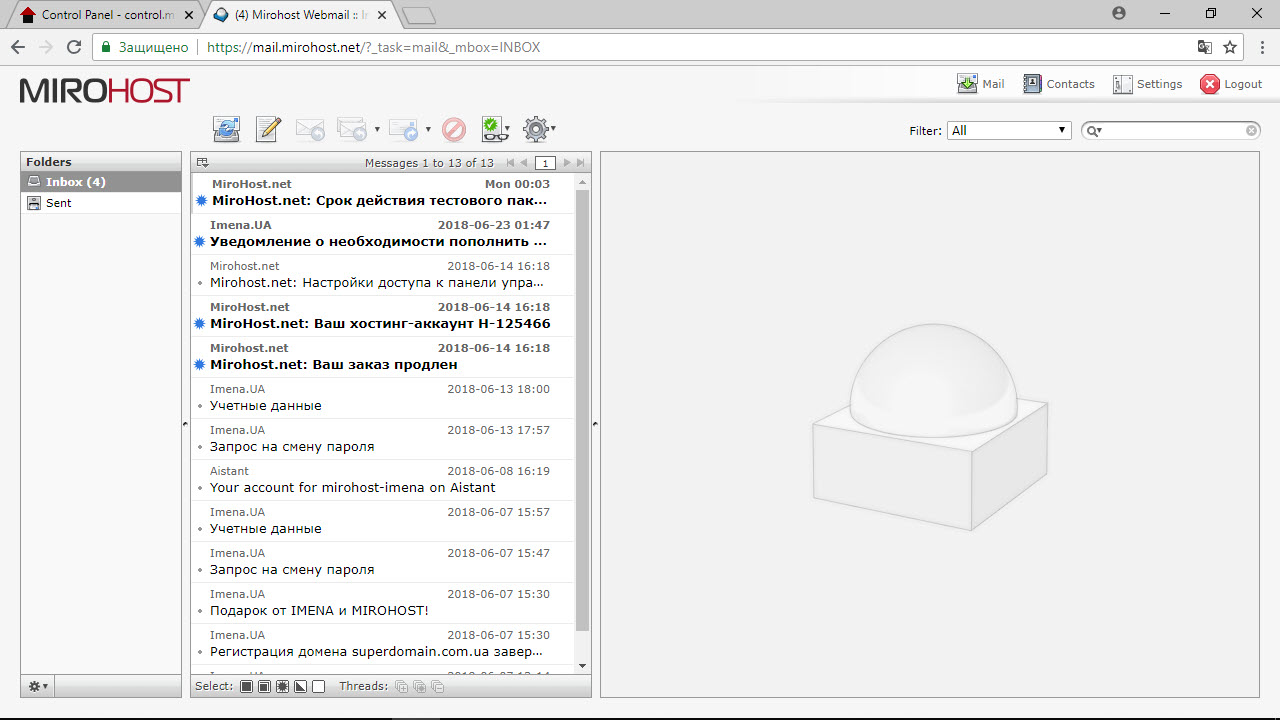This screenshot has height=720, width=1280.
Task: Compose a new message
Action: tap(268, 128)
